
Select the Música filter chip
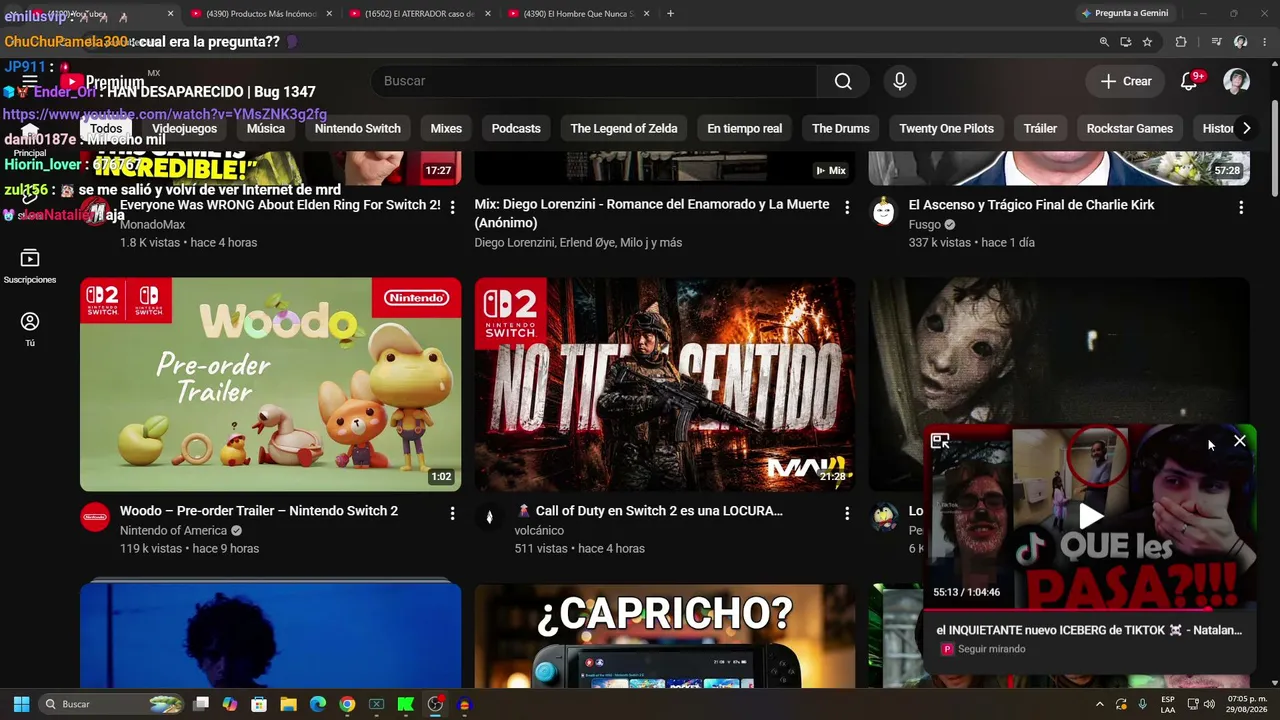(x=266, y=128)
